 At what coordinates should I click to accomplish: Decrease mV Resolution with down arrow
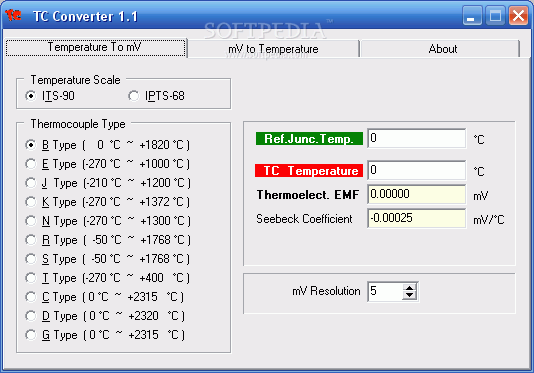[x=410, y=296]
